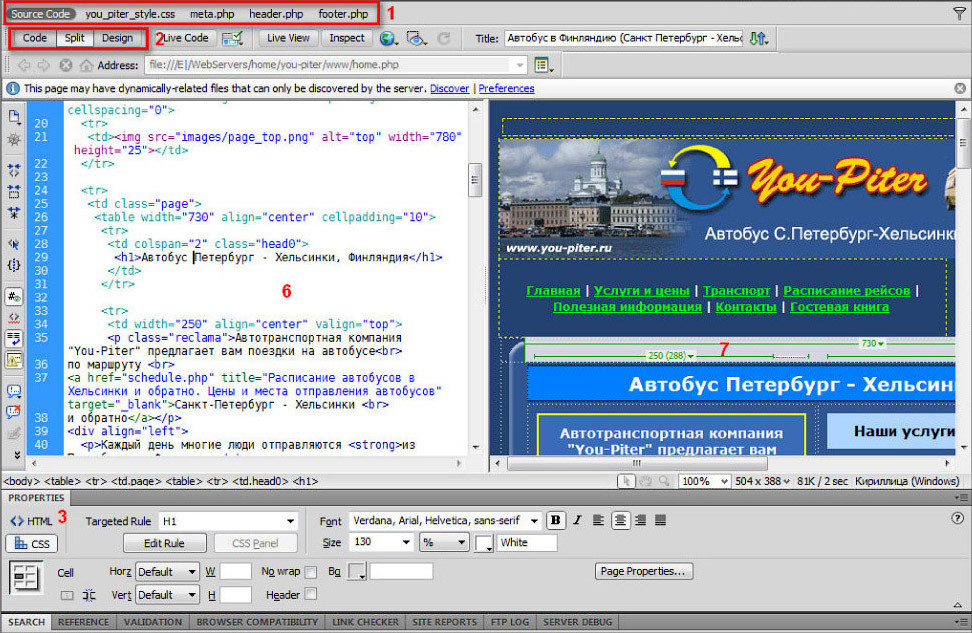The width and height of the screenshot is (972, 633).
Task: Click the Italic formatting icon
Action: pos(577,520)
